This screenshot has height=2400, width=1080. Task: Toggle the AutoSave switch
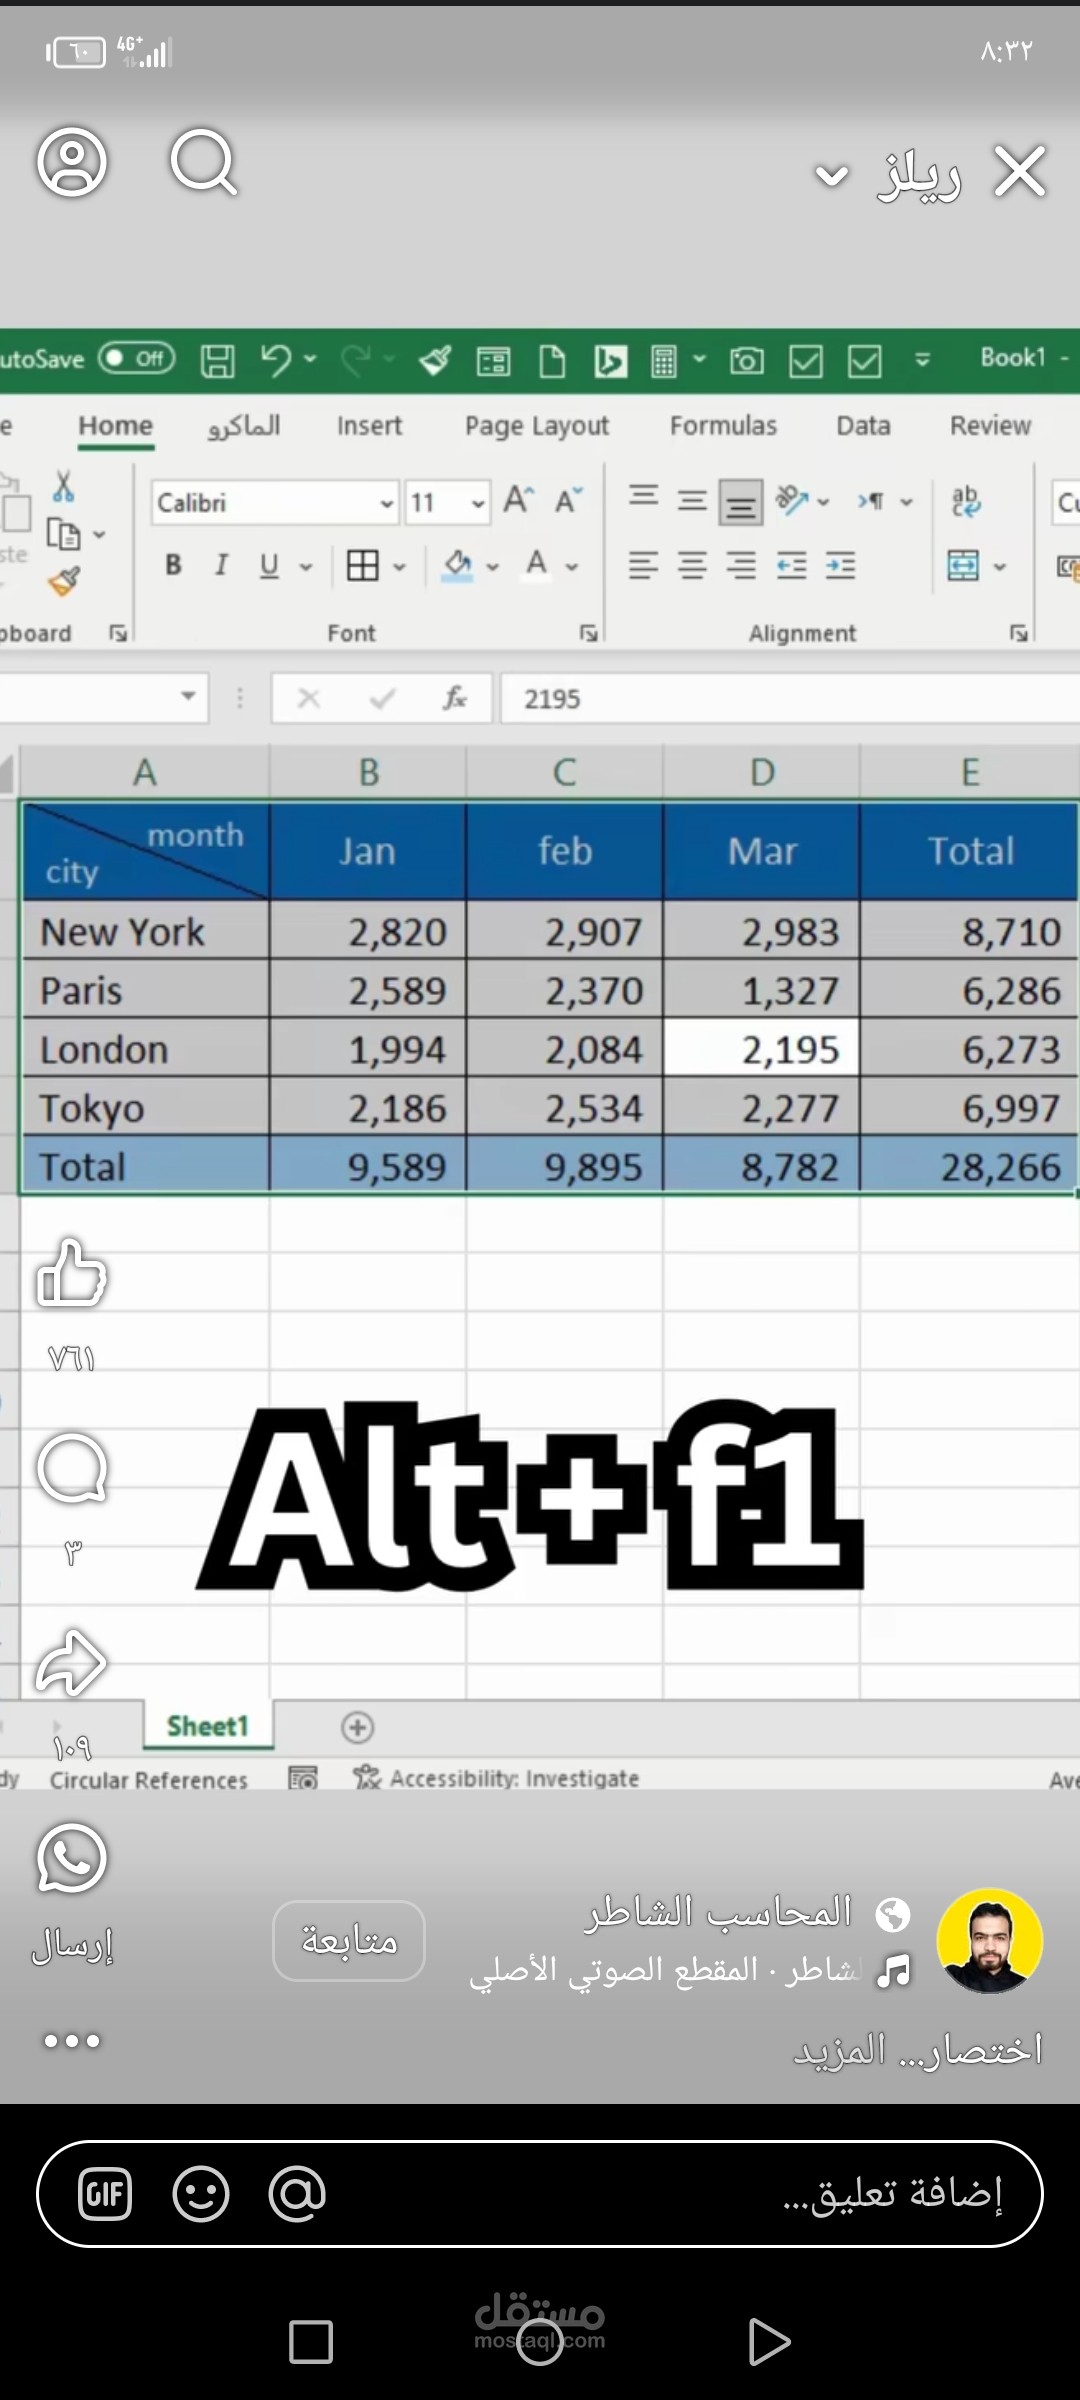[137, 358]
